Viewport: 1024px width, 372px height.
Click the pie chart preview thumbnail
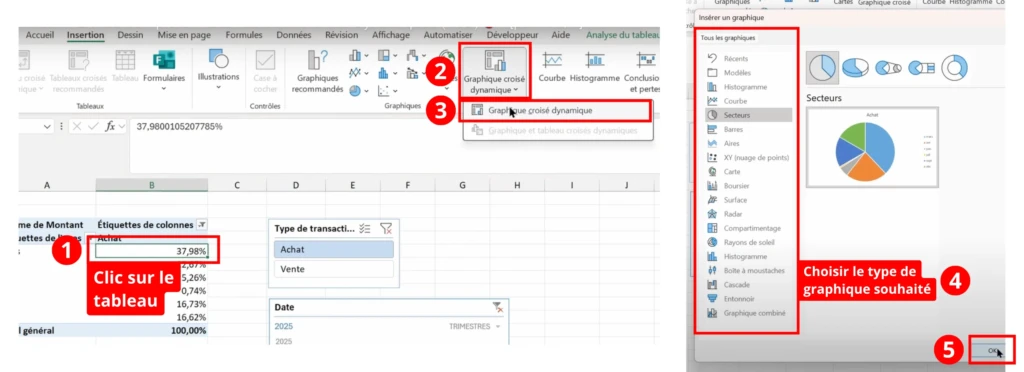point(872,147)
